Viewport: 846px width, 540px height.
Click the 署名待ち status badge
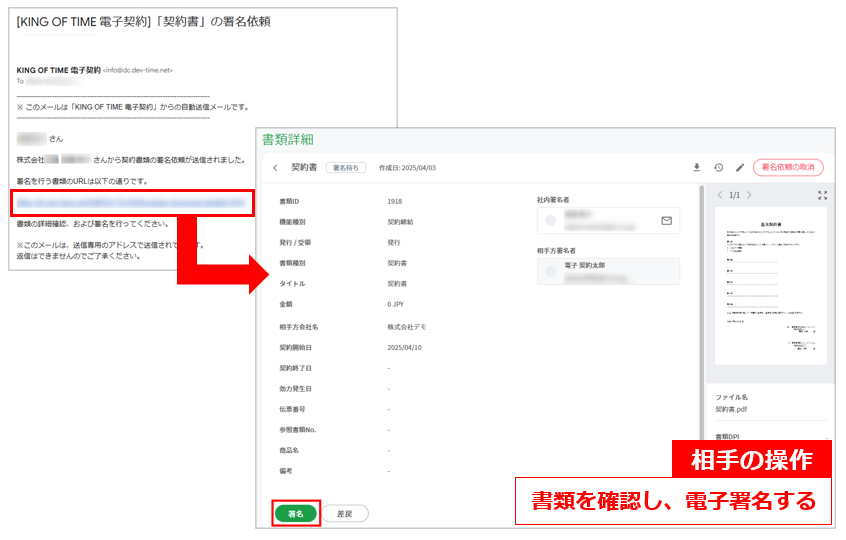(346, 168)
